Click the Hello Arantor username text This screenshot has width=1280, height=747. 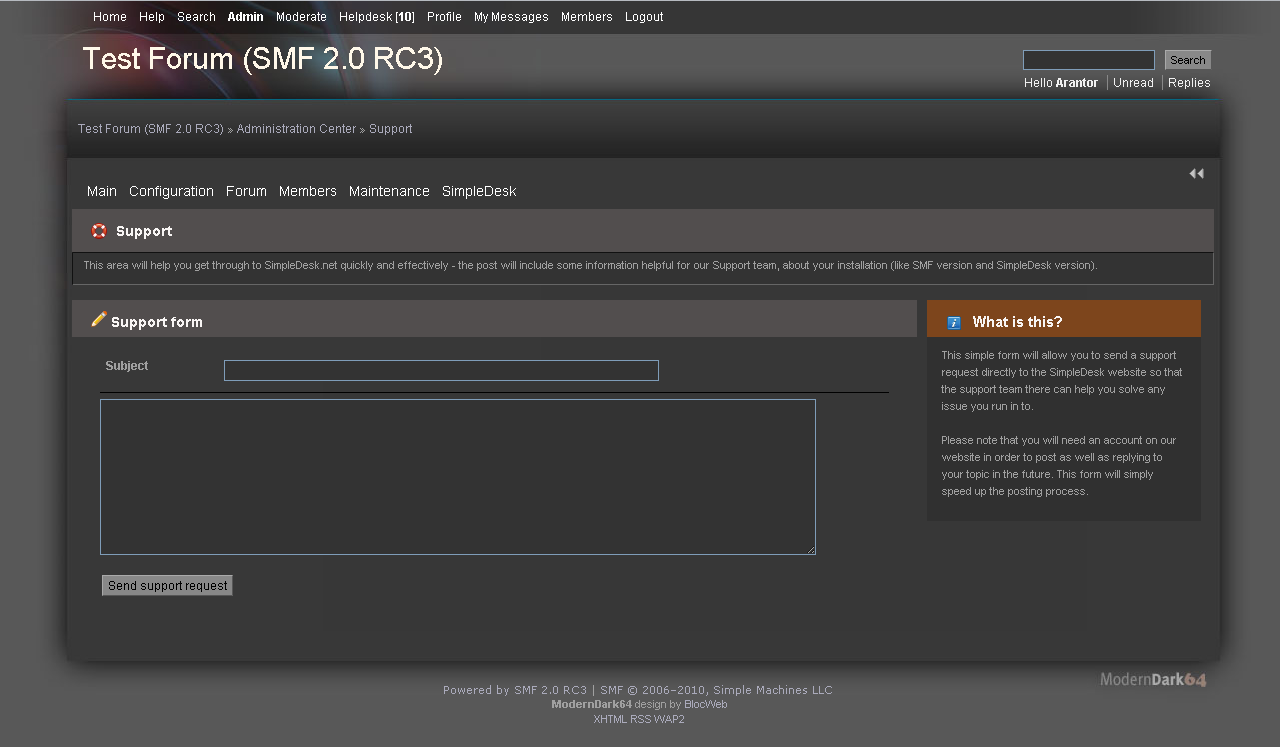coord(1061,83)
